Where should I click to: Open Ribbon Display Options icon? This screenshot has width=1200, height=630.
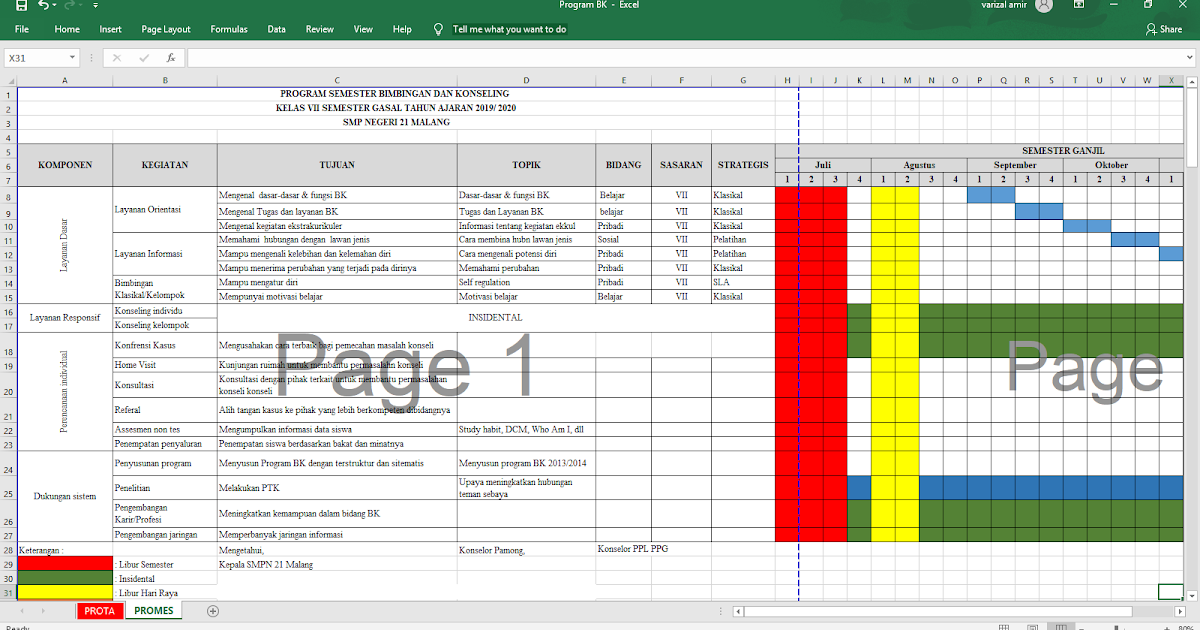[1079, 5]
